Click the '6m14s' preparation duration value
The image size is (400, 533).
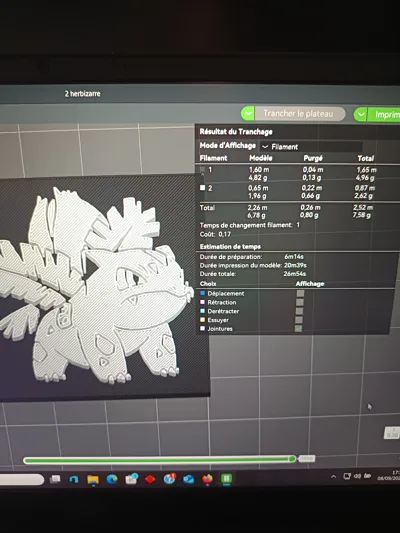294,257
